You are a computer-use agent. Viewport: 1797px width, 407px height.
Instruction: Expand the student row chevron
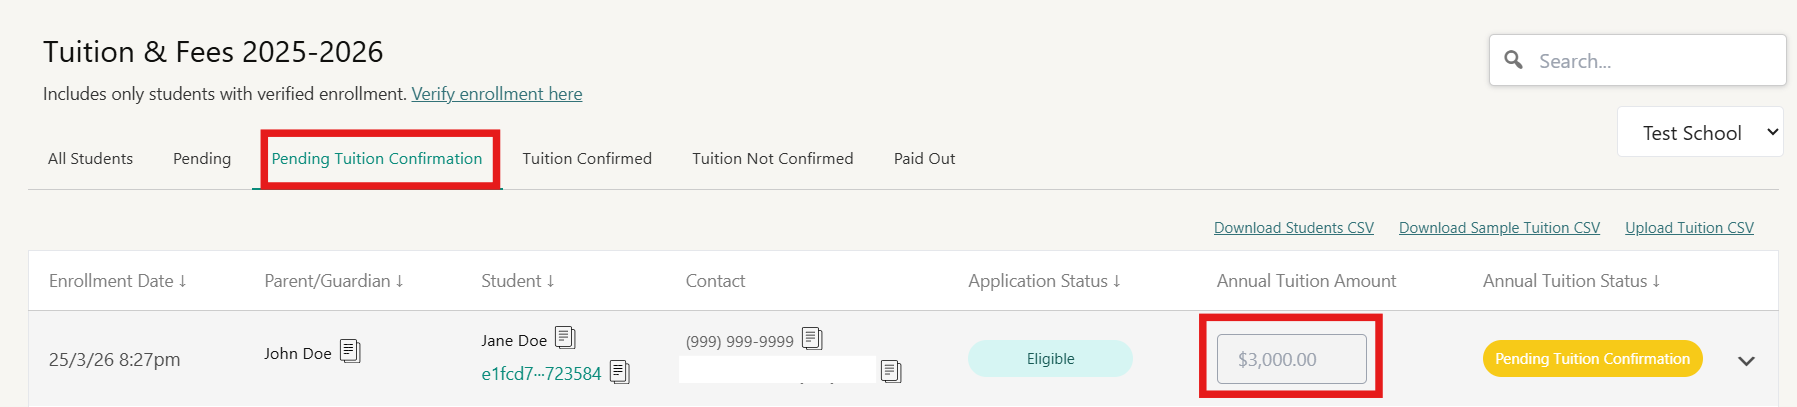[1746, 361]
